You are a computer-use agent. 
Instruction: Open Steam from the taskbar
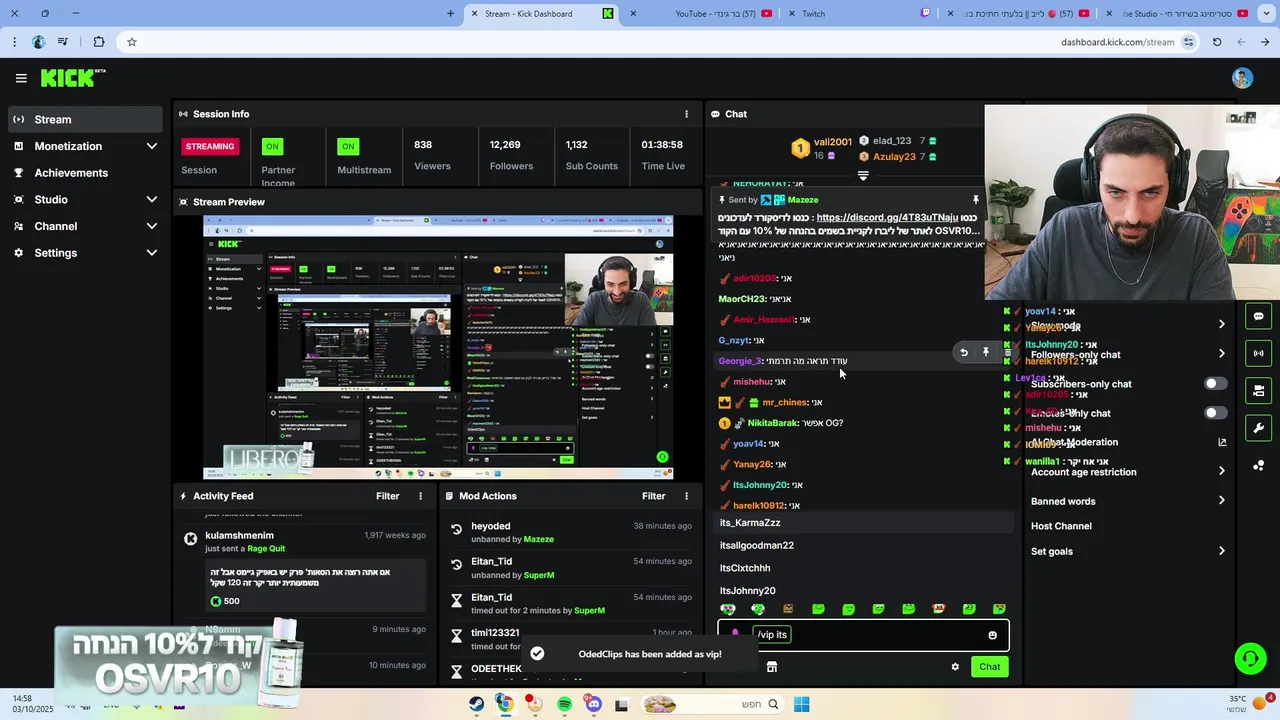coord(476,704)
